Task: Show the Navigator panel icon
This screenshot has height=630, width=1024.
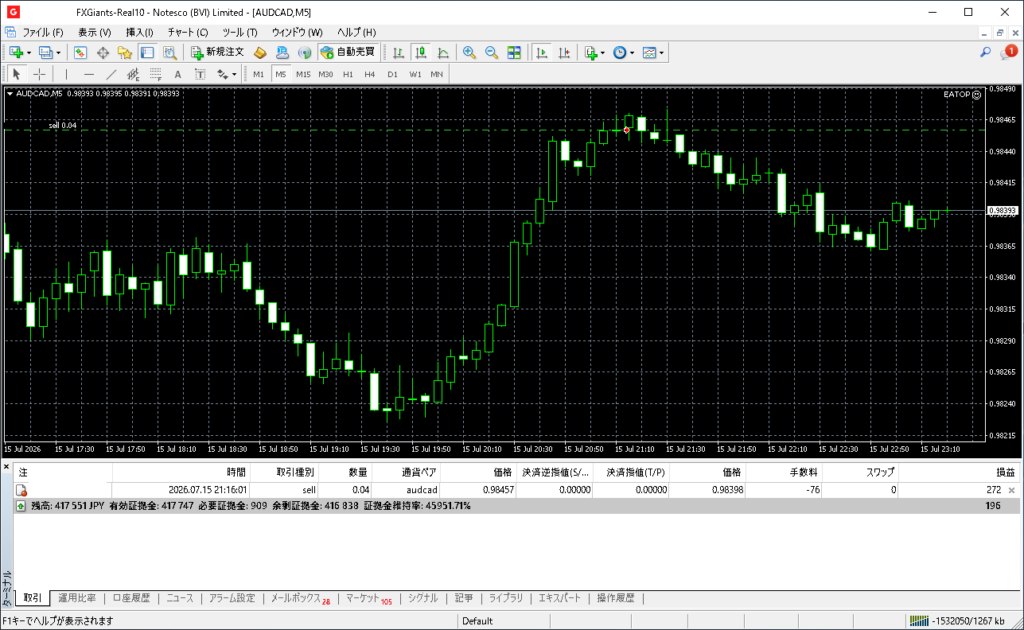Action: [x=125, y=53]
